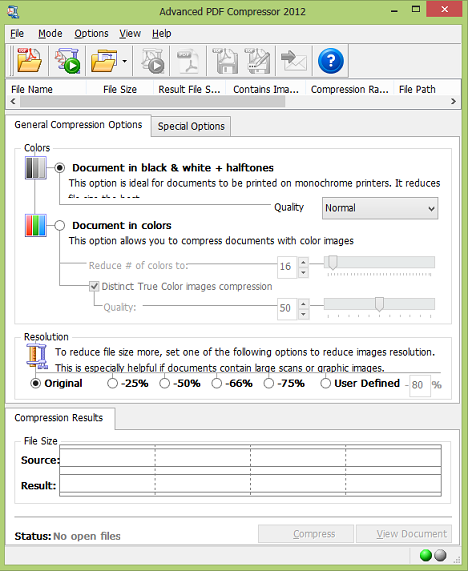Select the -75% resolution option

[x=269, y=383]
